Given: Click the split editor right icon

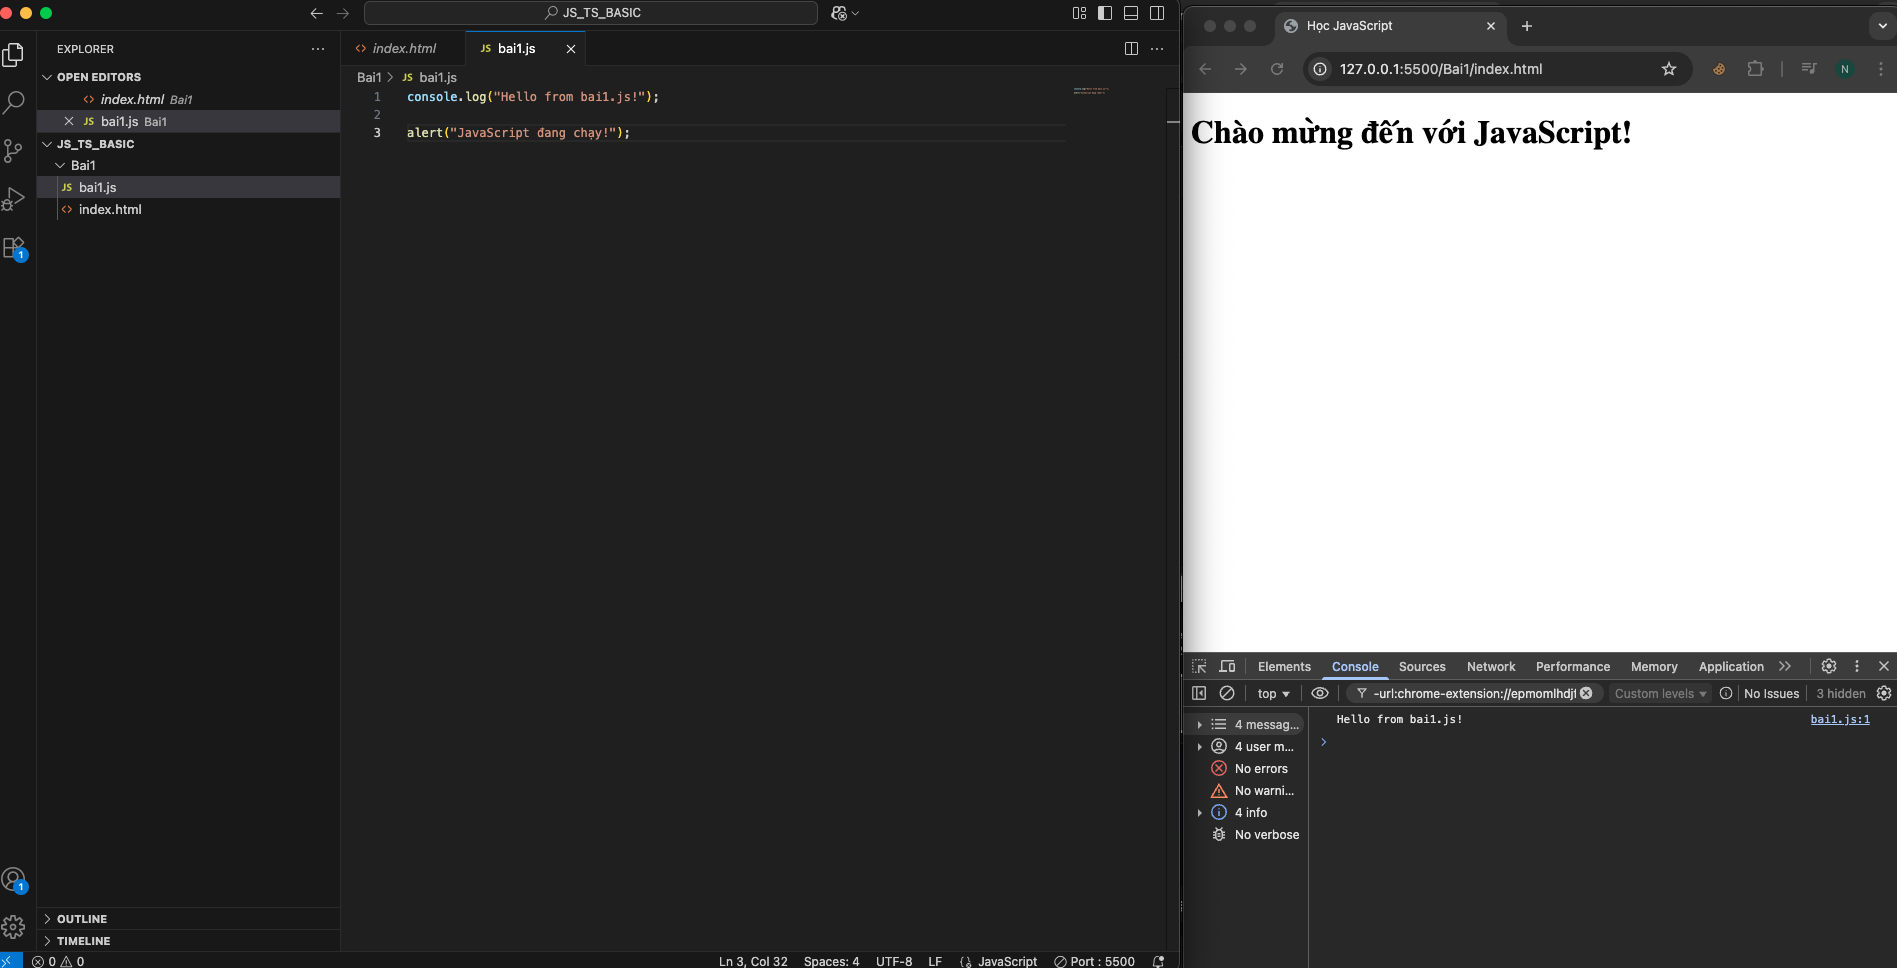Looking at the screenshot, I should pyautogui.click(x=1131, y=49).
